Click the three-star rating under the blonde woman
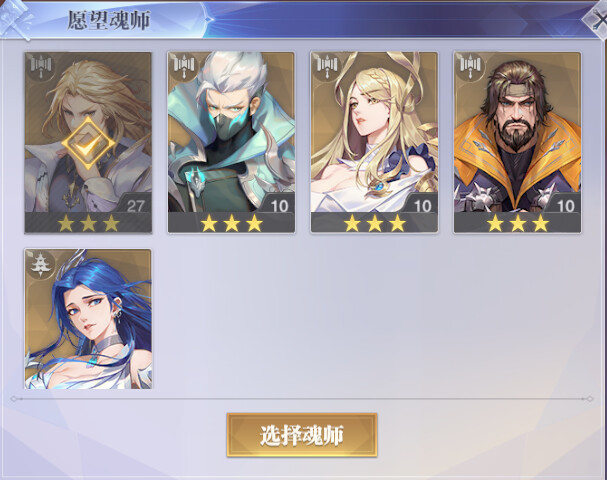607x480 pixels. [x=374, y=223]
